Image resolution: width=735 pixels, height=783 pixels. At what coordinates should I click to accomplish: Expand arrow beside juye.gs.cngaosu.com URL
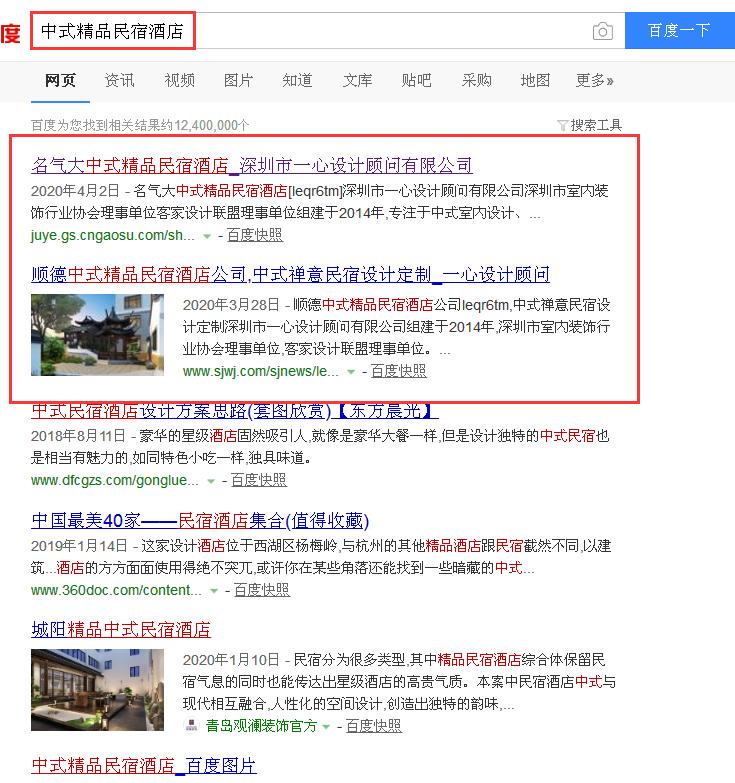(207, 236)
